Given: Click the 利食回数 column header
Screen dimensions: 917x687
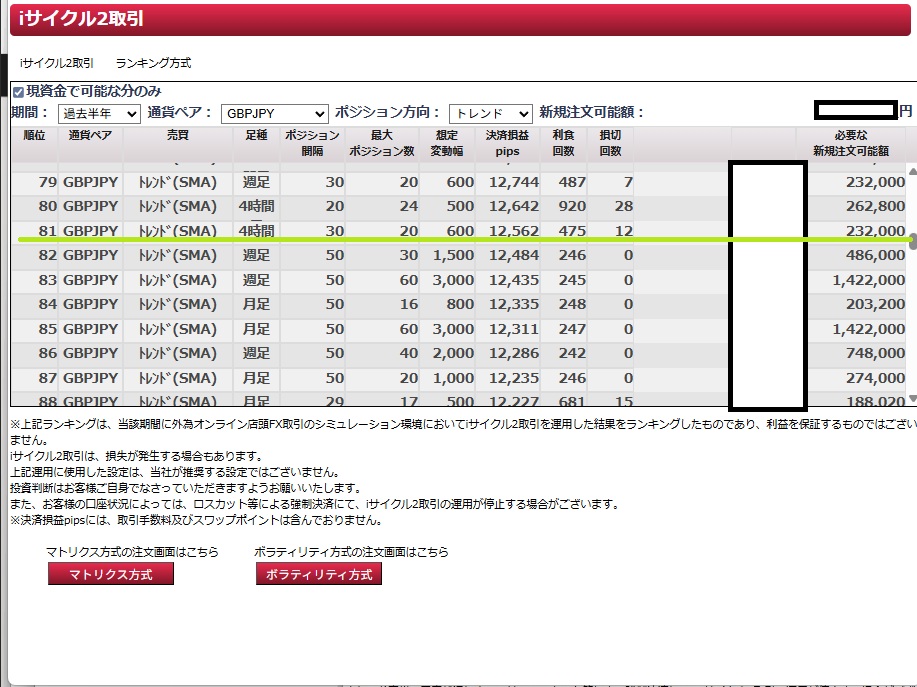Looking at the screenshot, I should point(563,143).
